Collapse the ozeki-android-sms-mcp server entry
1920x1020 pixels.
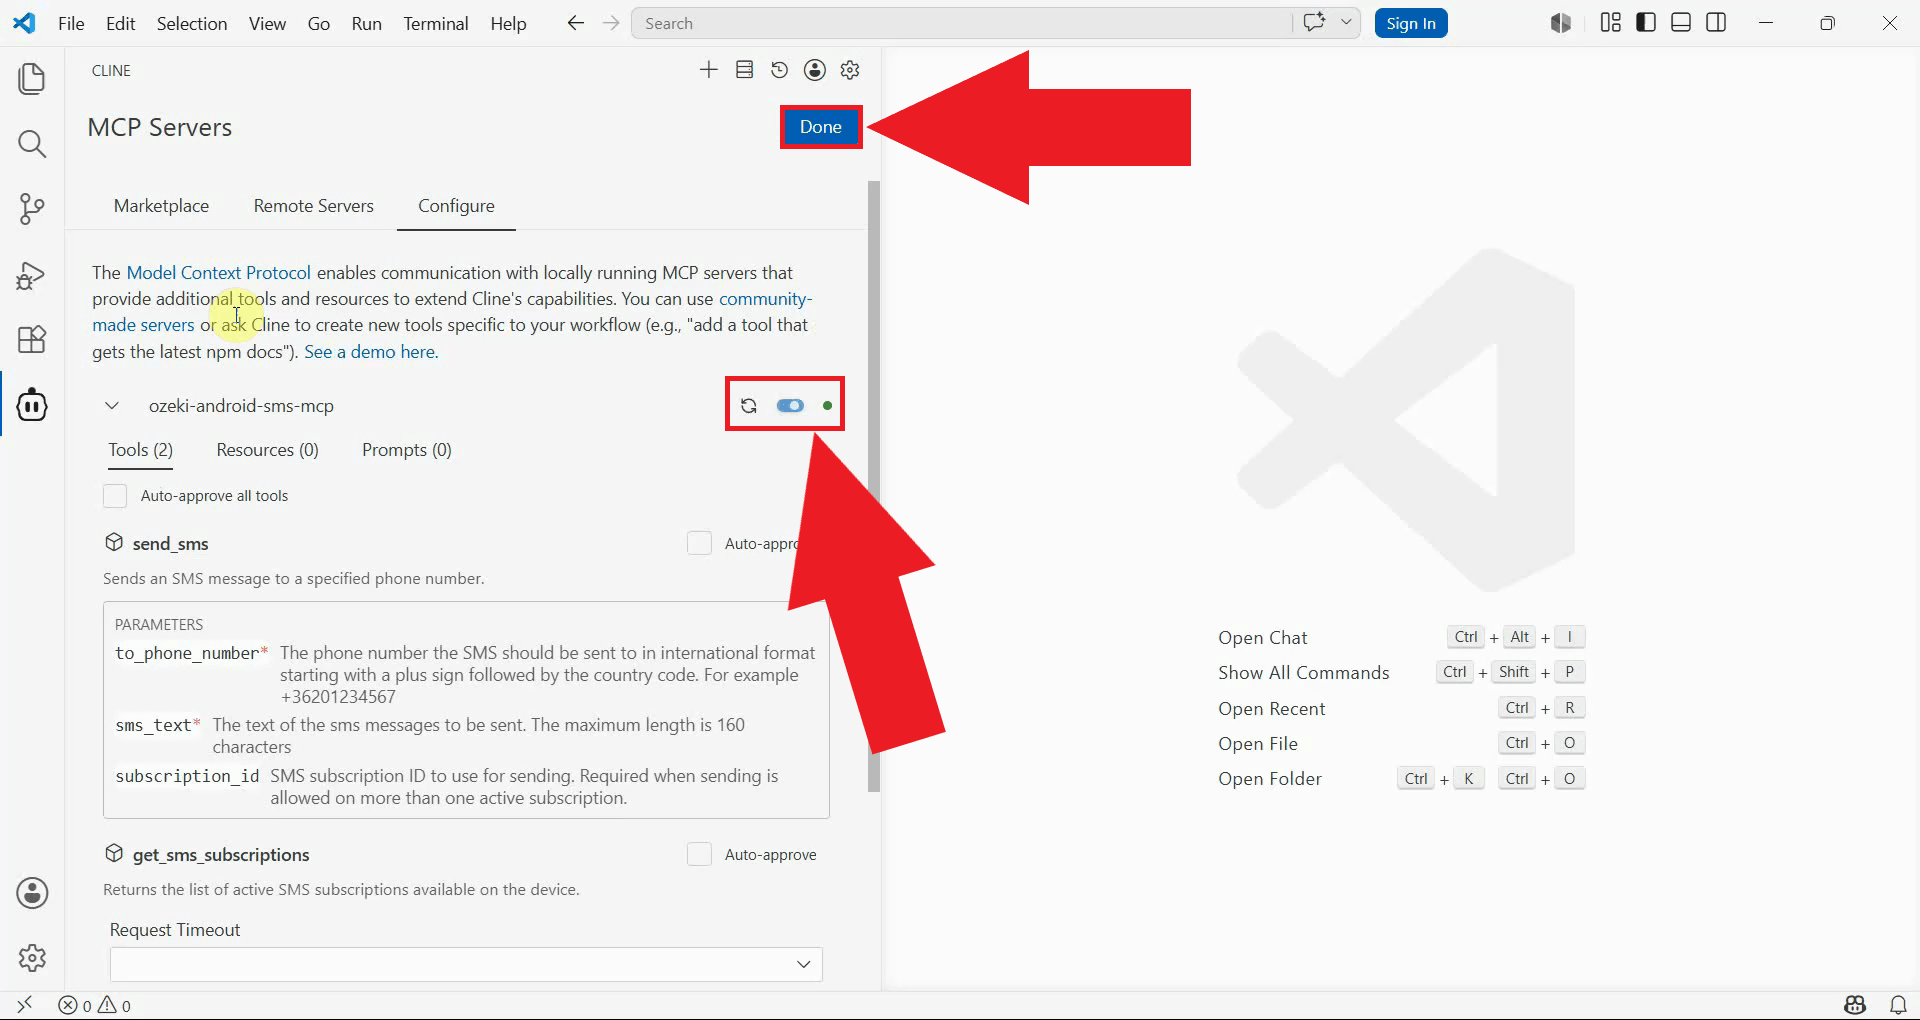112,406
